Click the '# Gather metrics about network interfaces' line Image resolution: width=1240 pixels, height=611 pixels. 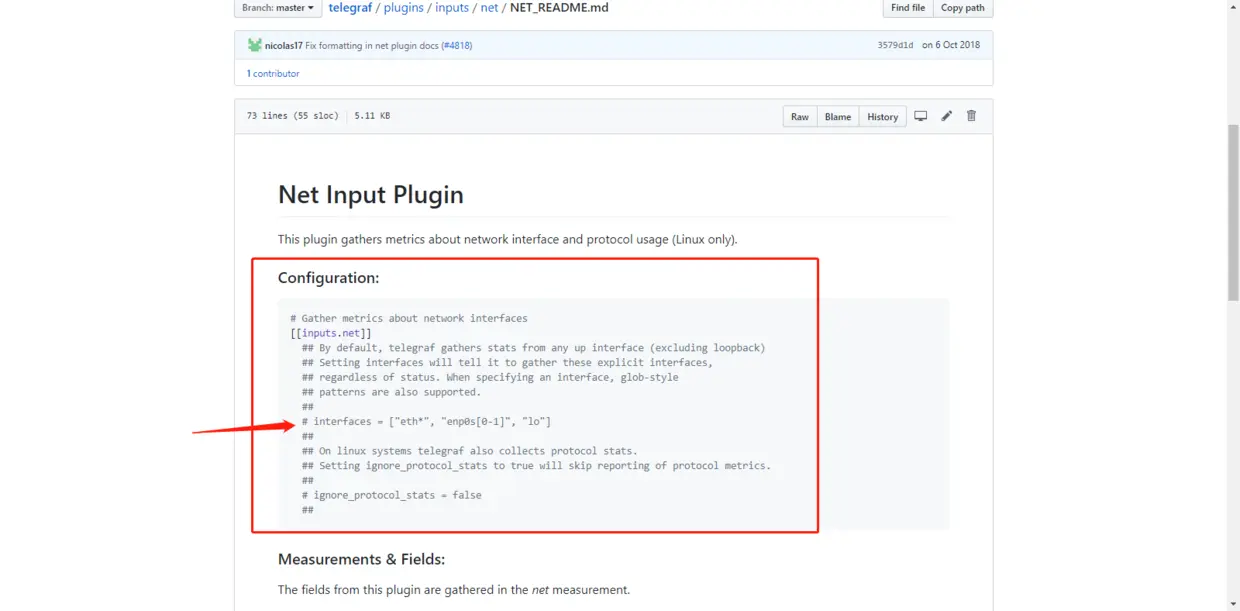(409, 318)
